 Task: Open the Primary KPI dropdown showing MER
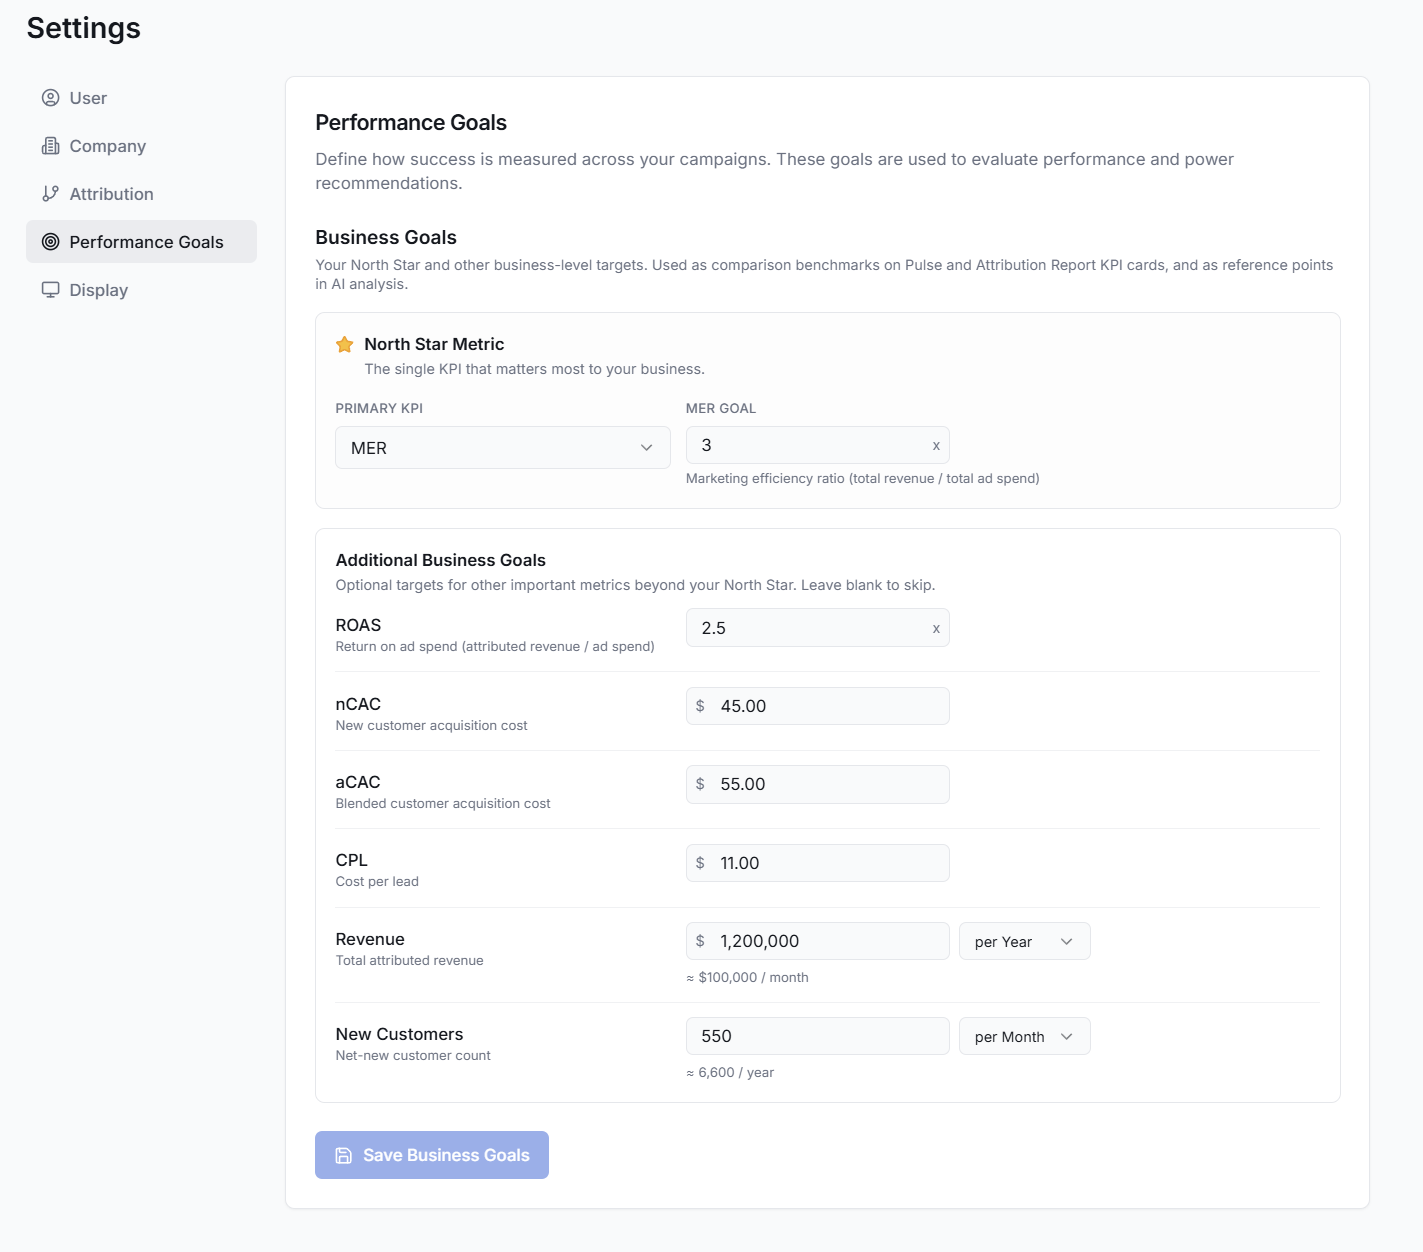(503, 448)
